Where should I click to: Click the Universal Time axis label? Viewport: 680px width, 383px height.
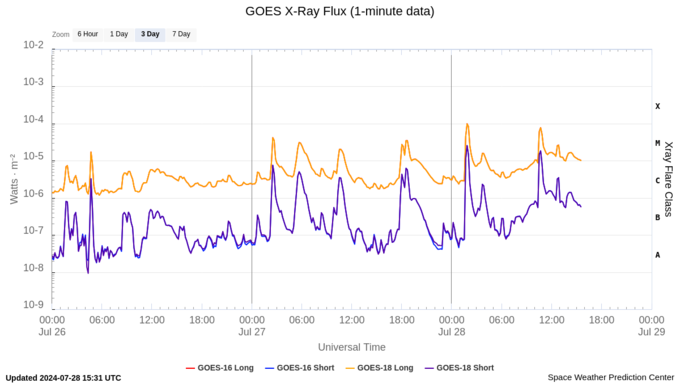pos(352,347)
